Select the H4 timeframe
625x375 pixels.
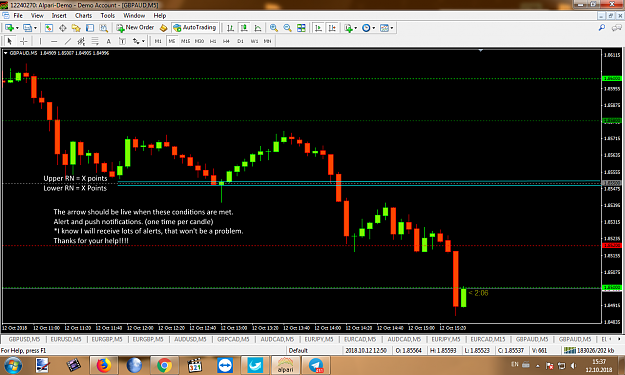pos(226,41)
